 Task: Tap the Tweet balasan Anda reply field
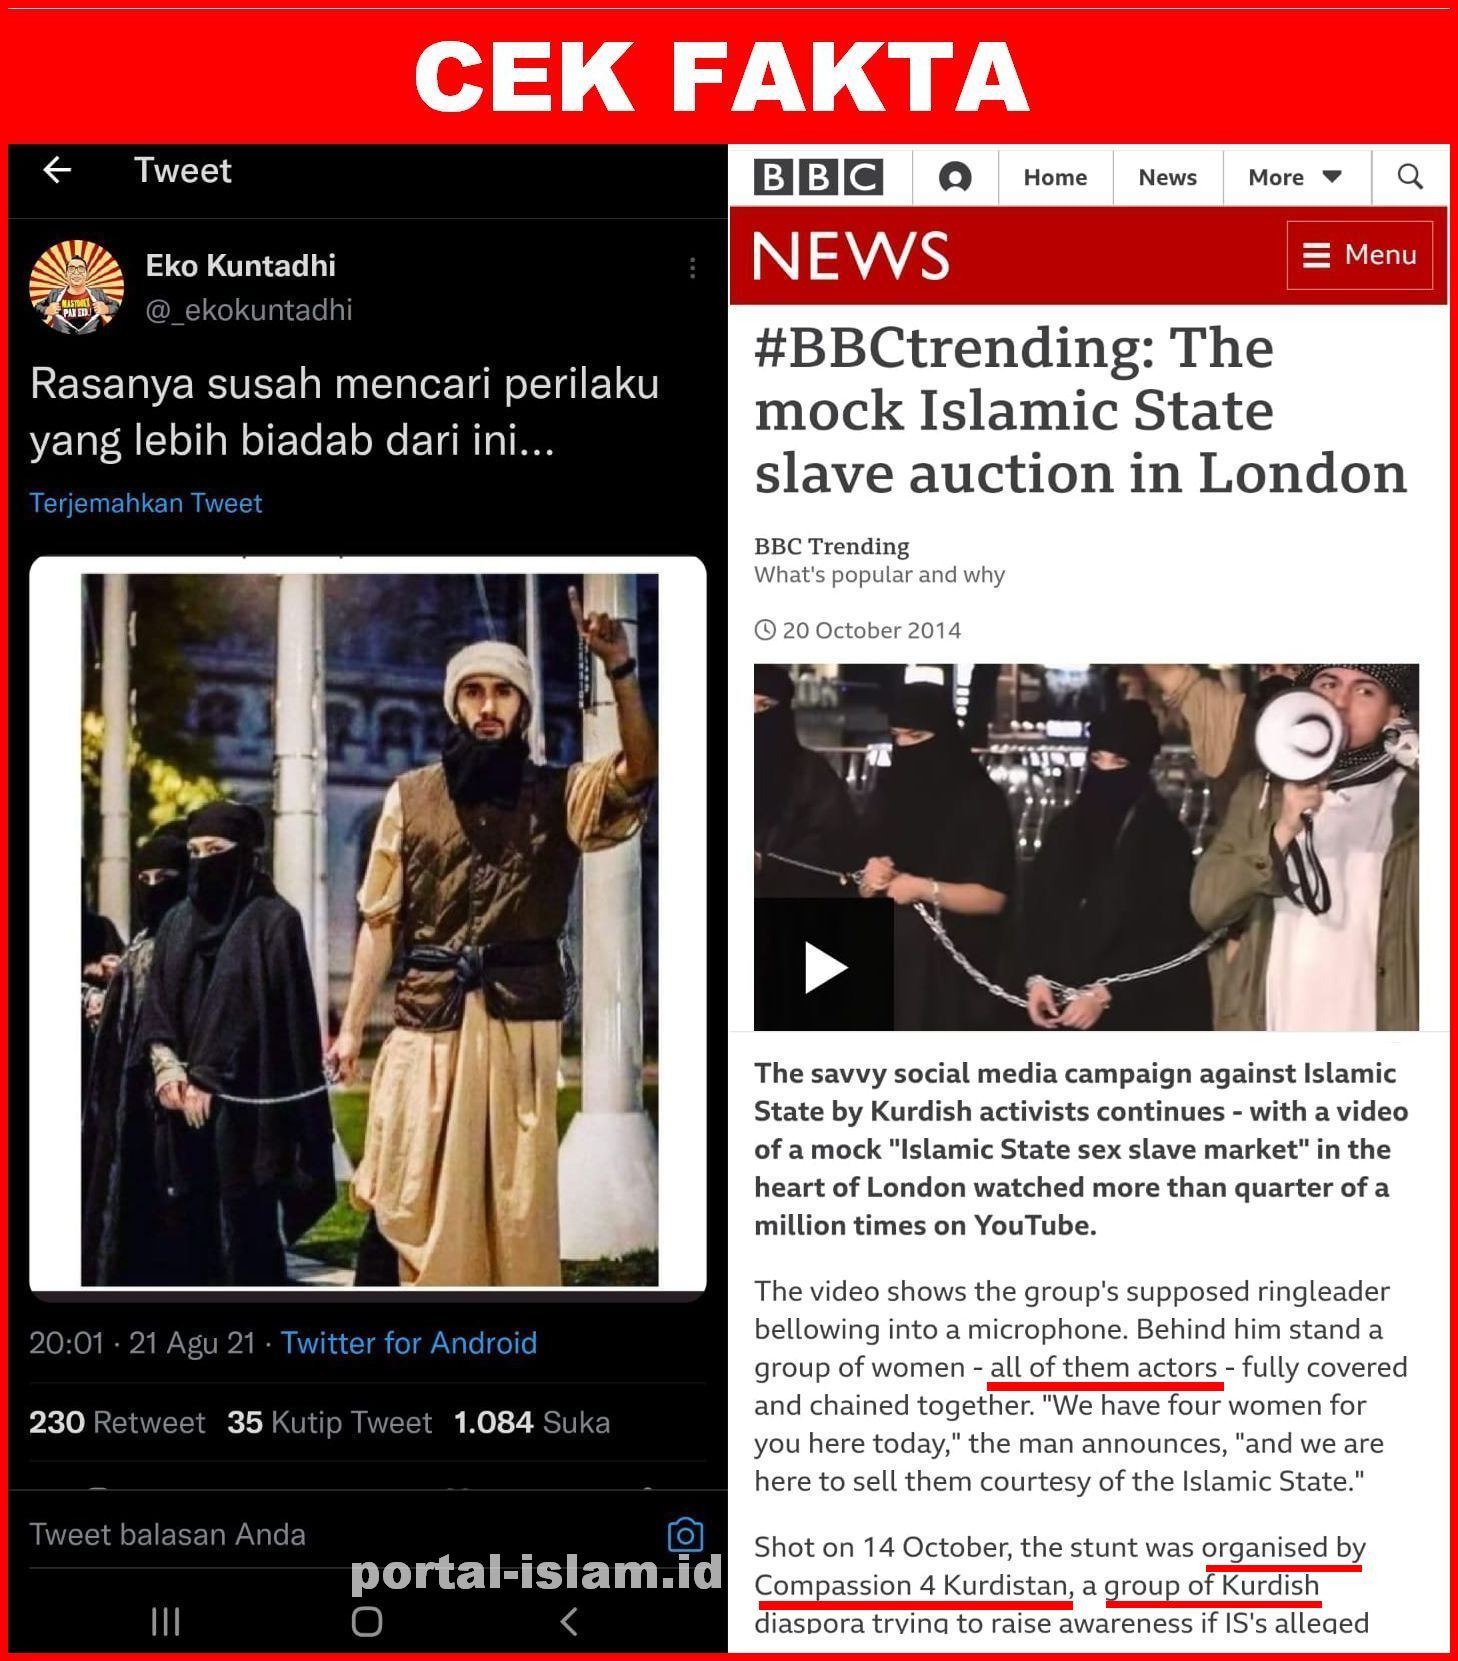[x=340, y=1535]
